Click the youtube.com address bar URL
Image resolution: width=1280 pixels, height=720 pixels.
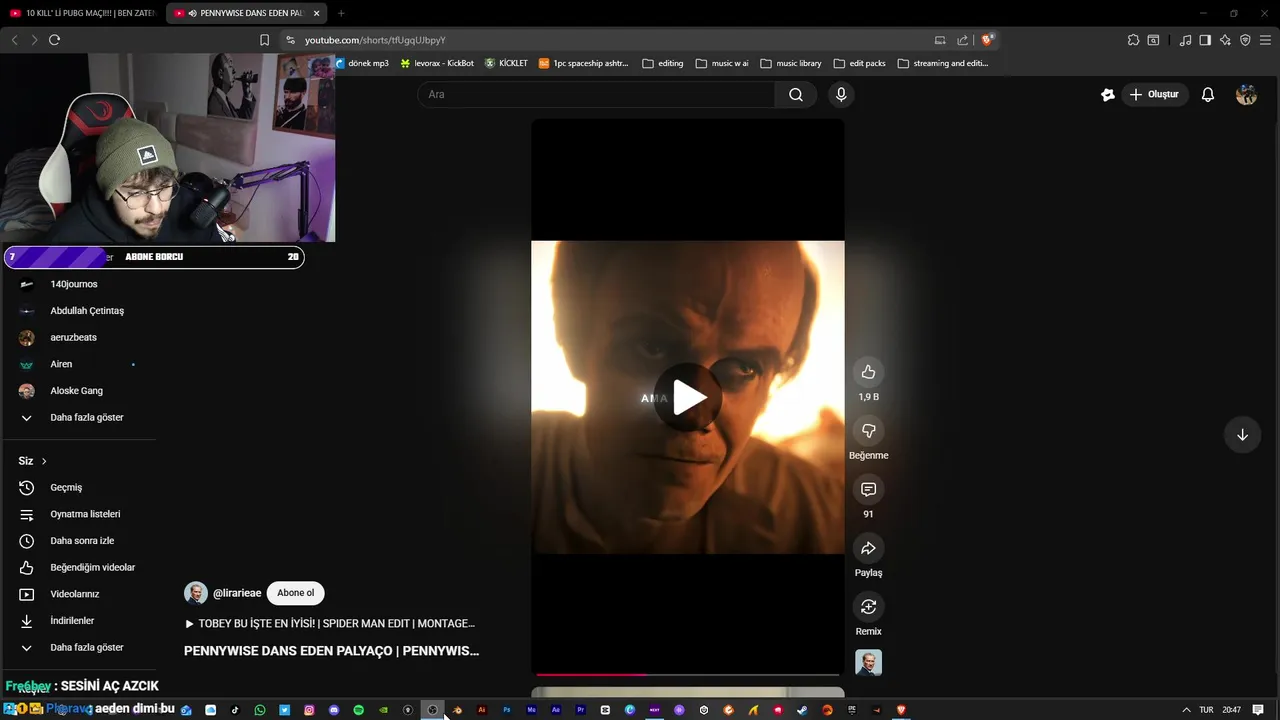375,40
